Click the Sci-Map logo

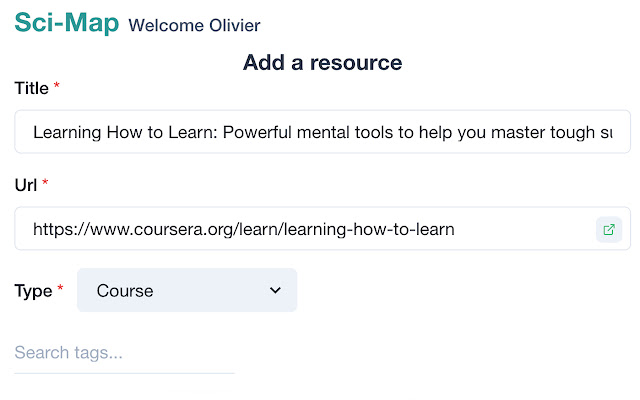tap(67, 23)
